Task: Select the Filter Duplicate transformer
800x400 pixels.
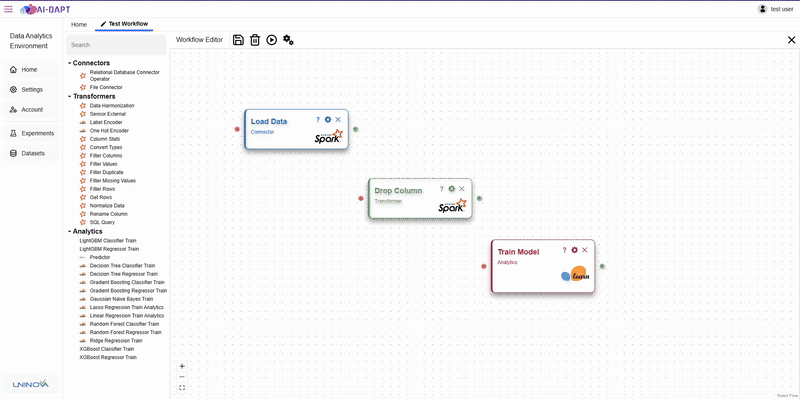Action: (x=107, y=172)
